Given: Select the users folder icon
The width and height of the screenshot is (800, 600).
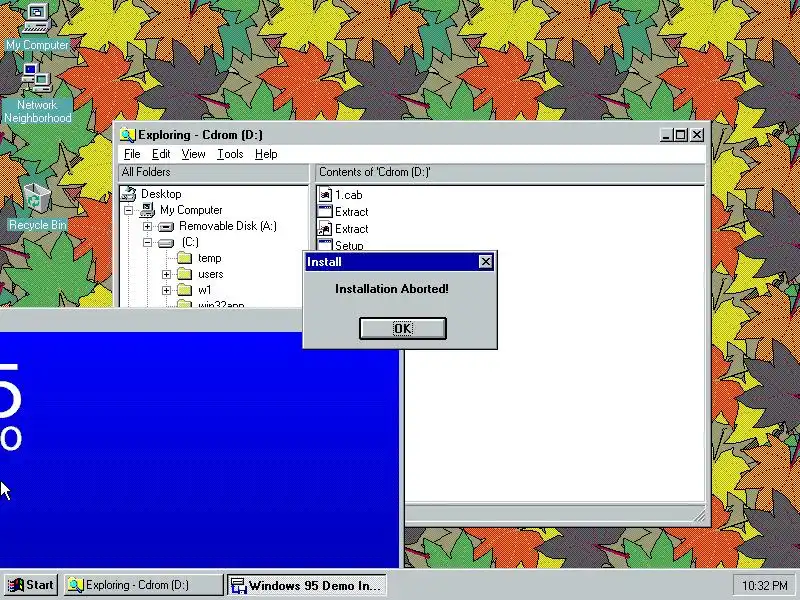Looking at the screenshot, I should tap(184, 274).
